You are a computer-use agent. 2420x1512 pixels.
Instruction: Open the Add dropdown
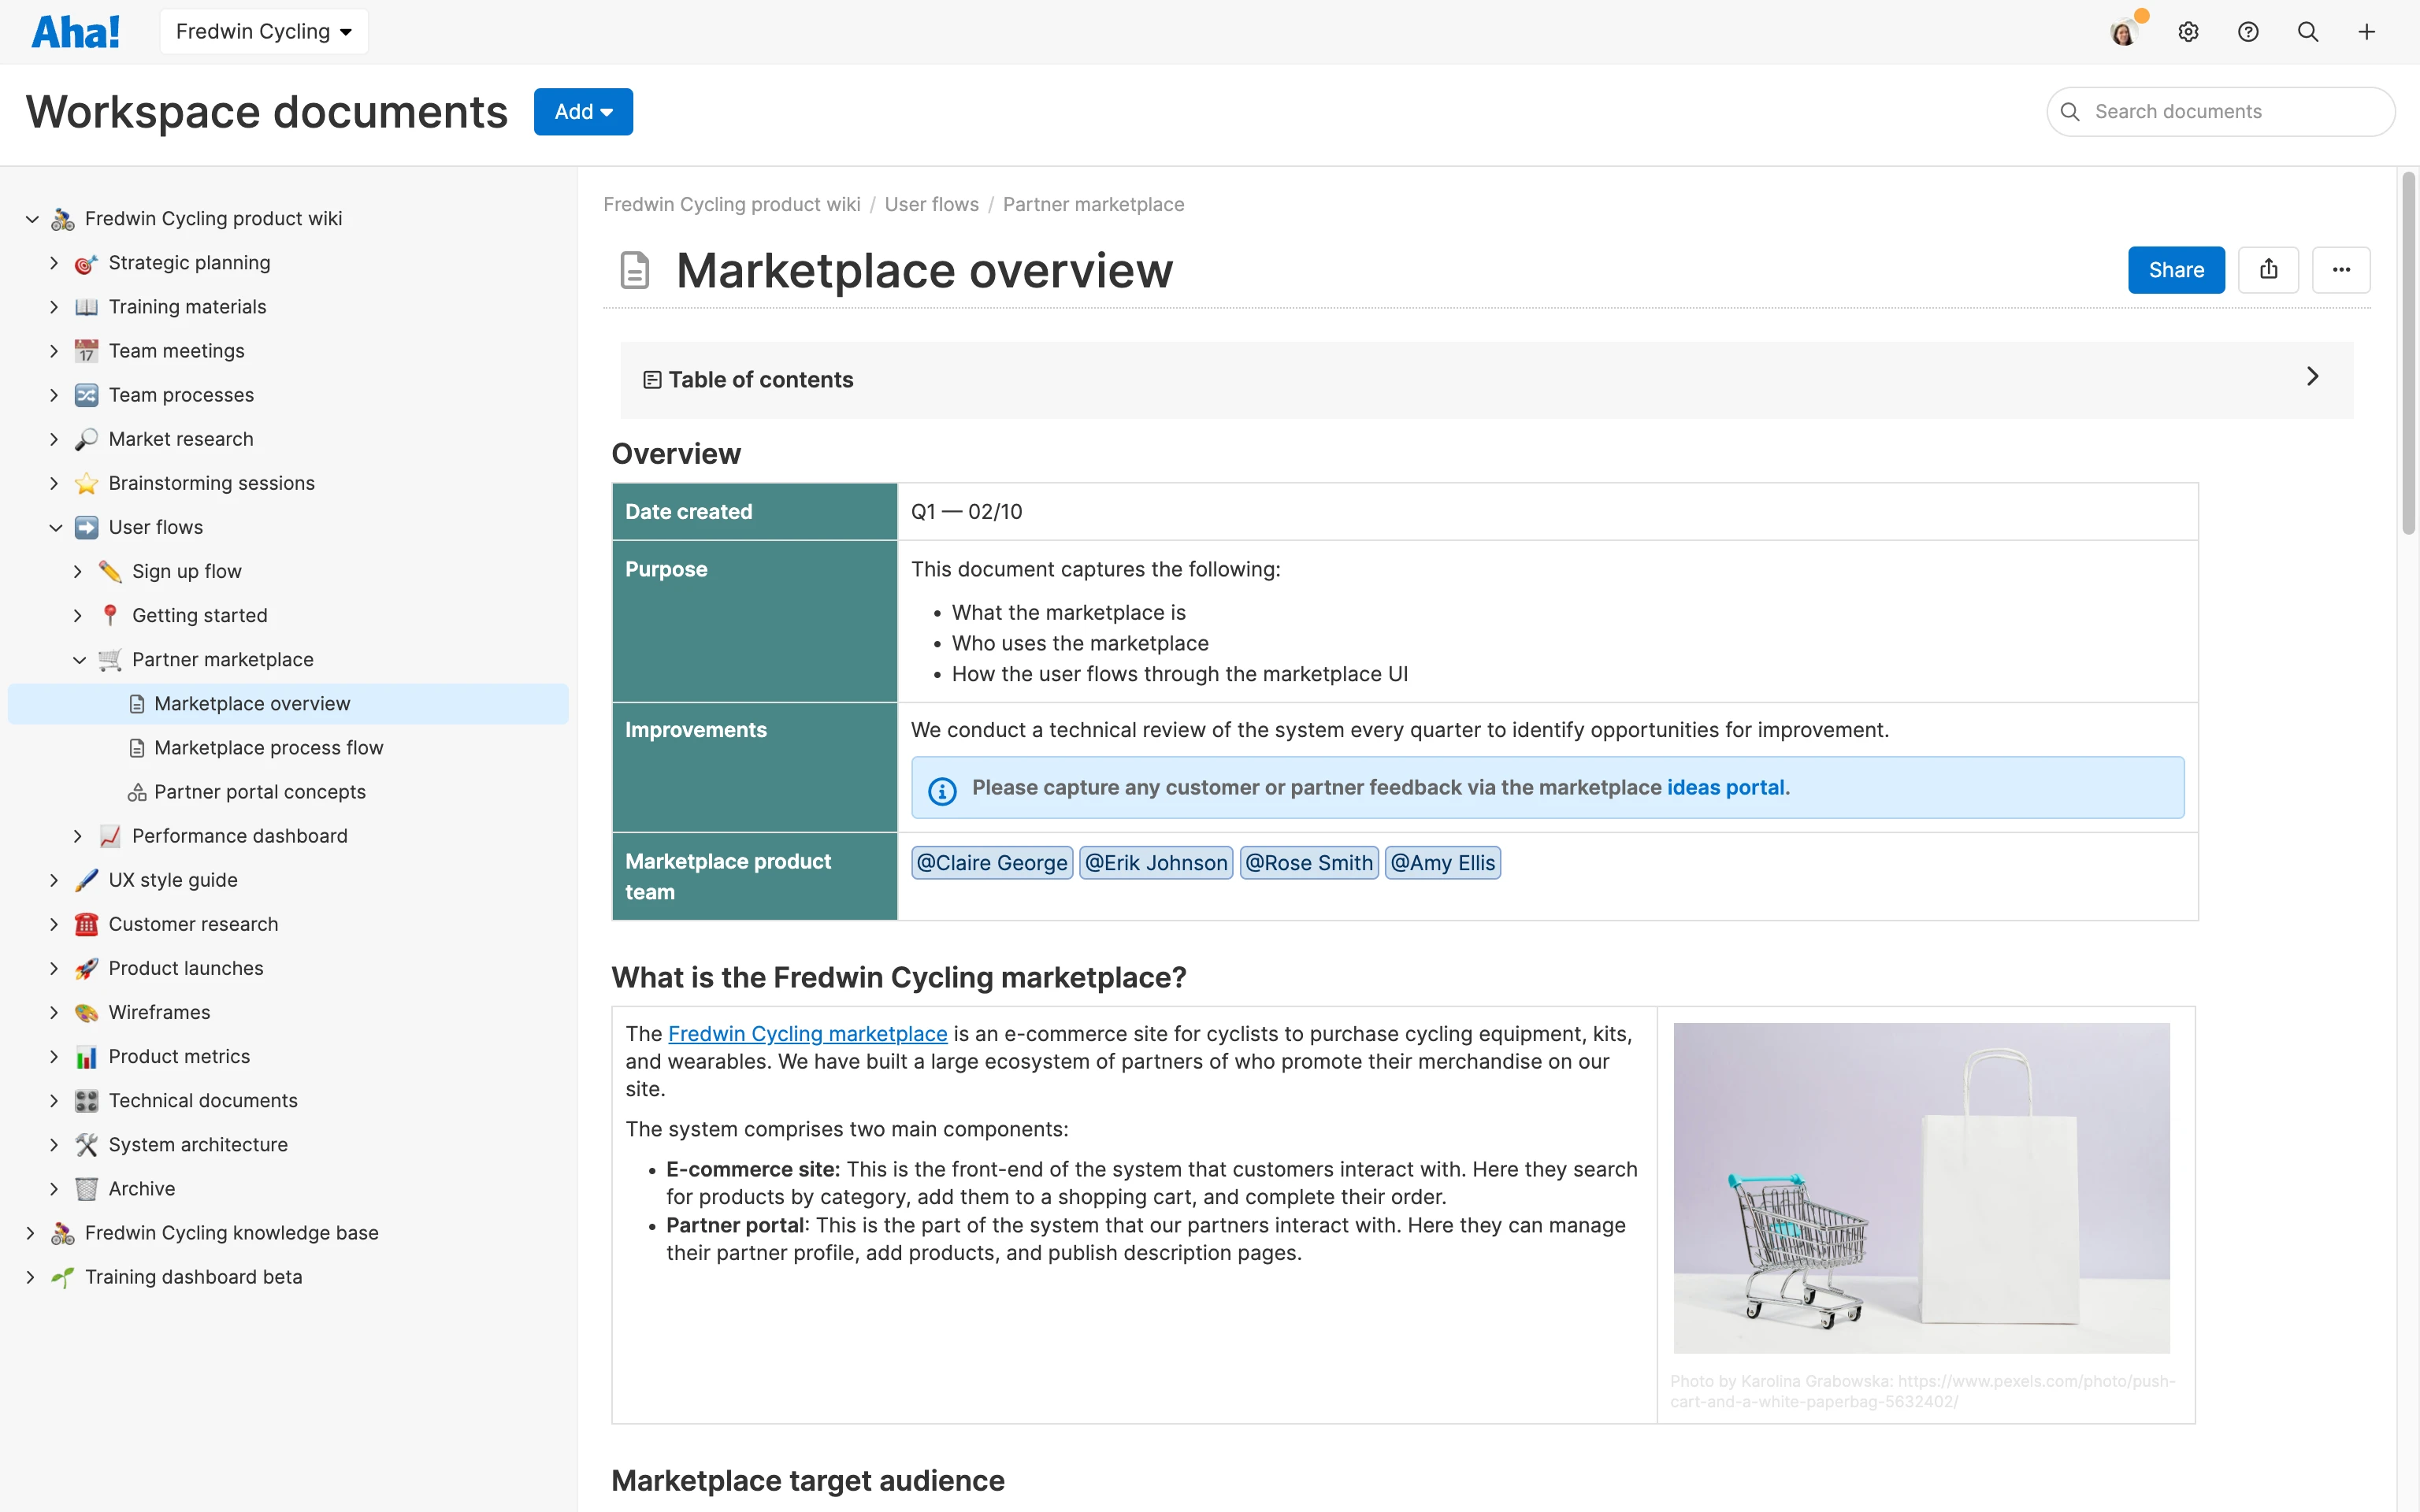[583, 111]
